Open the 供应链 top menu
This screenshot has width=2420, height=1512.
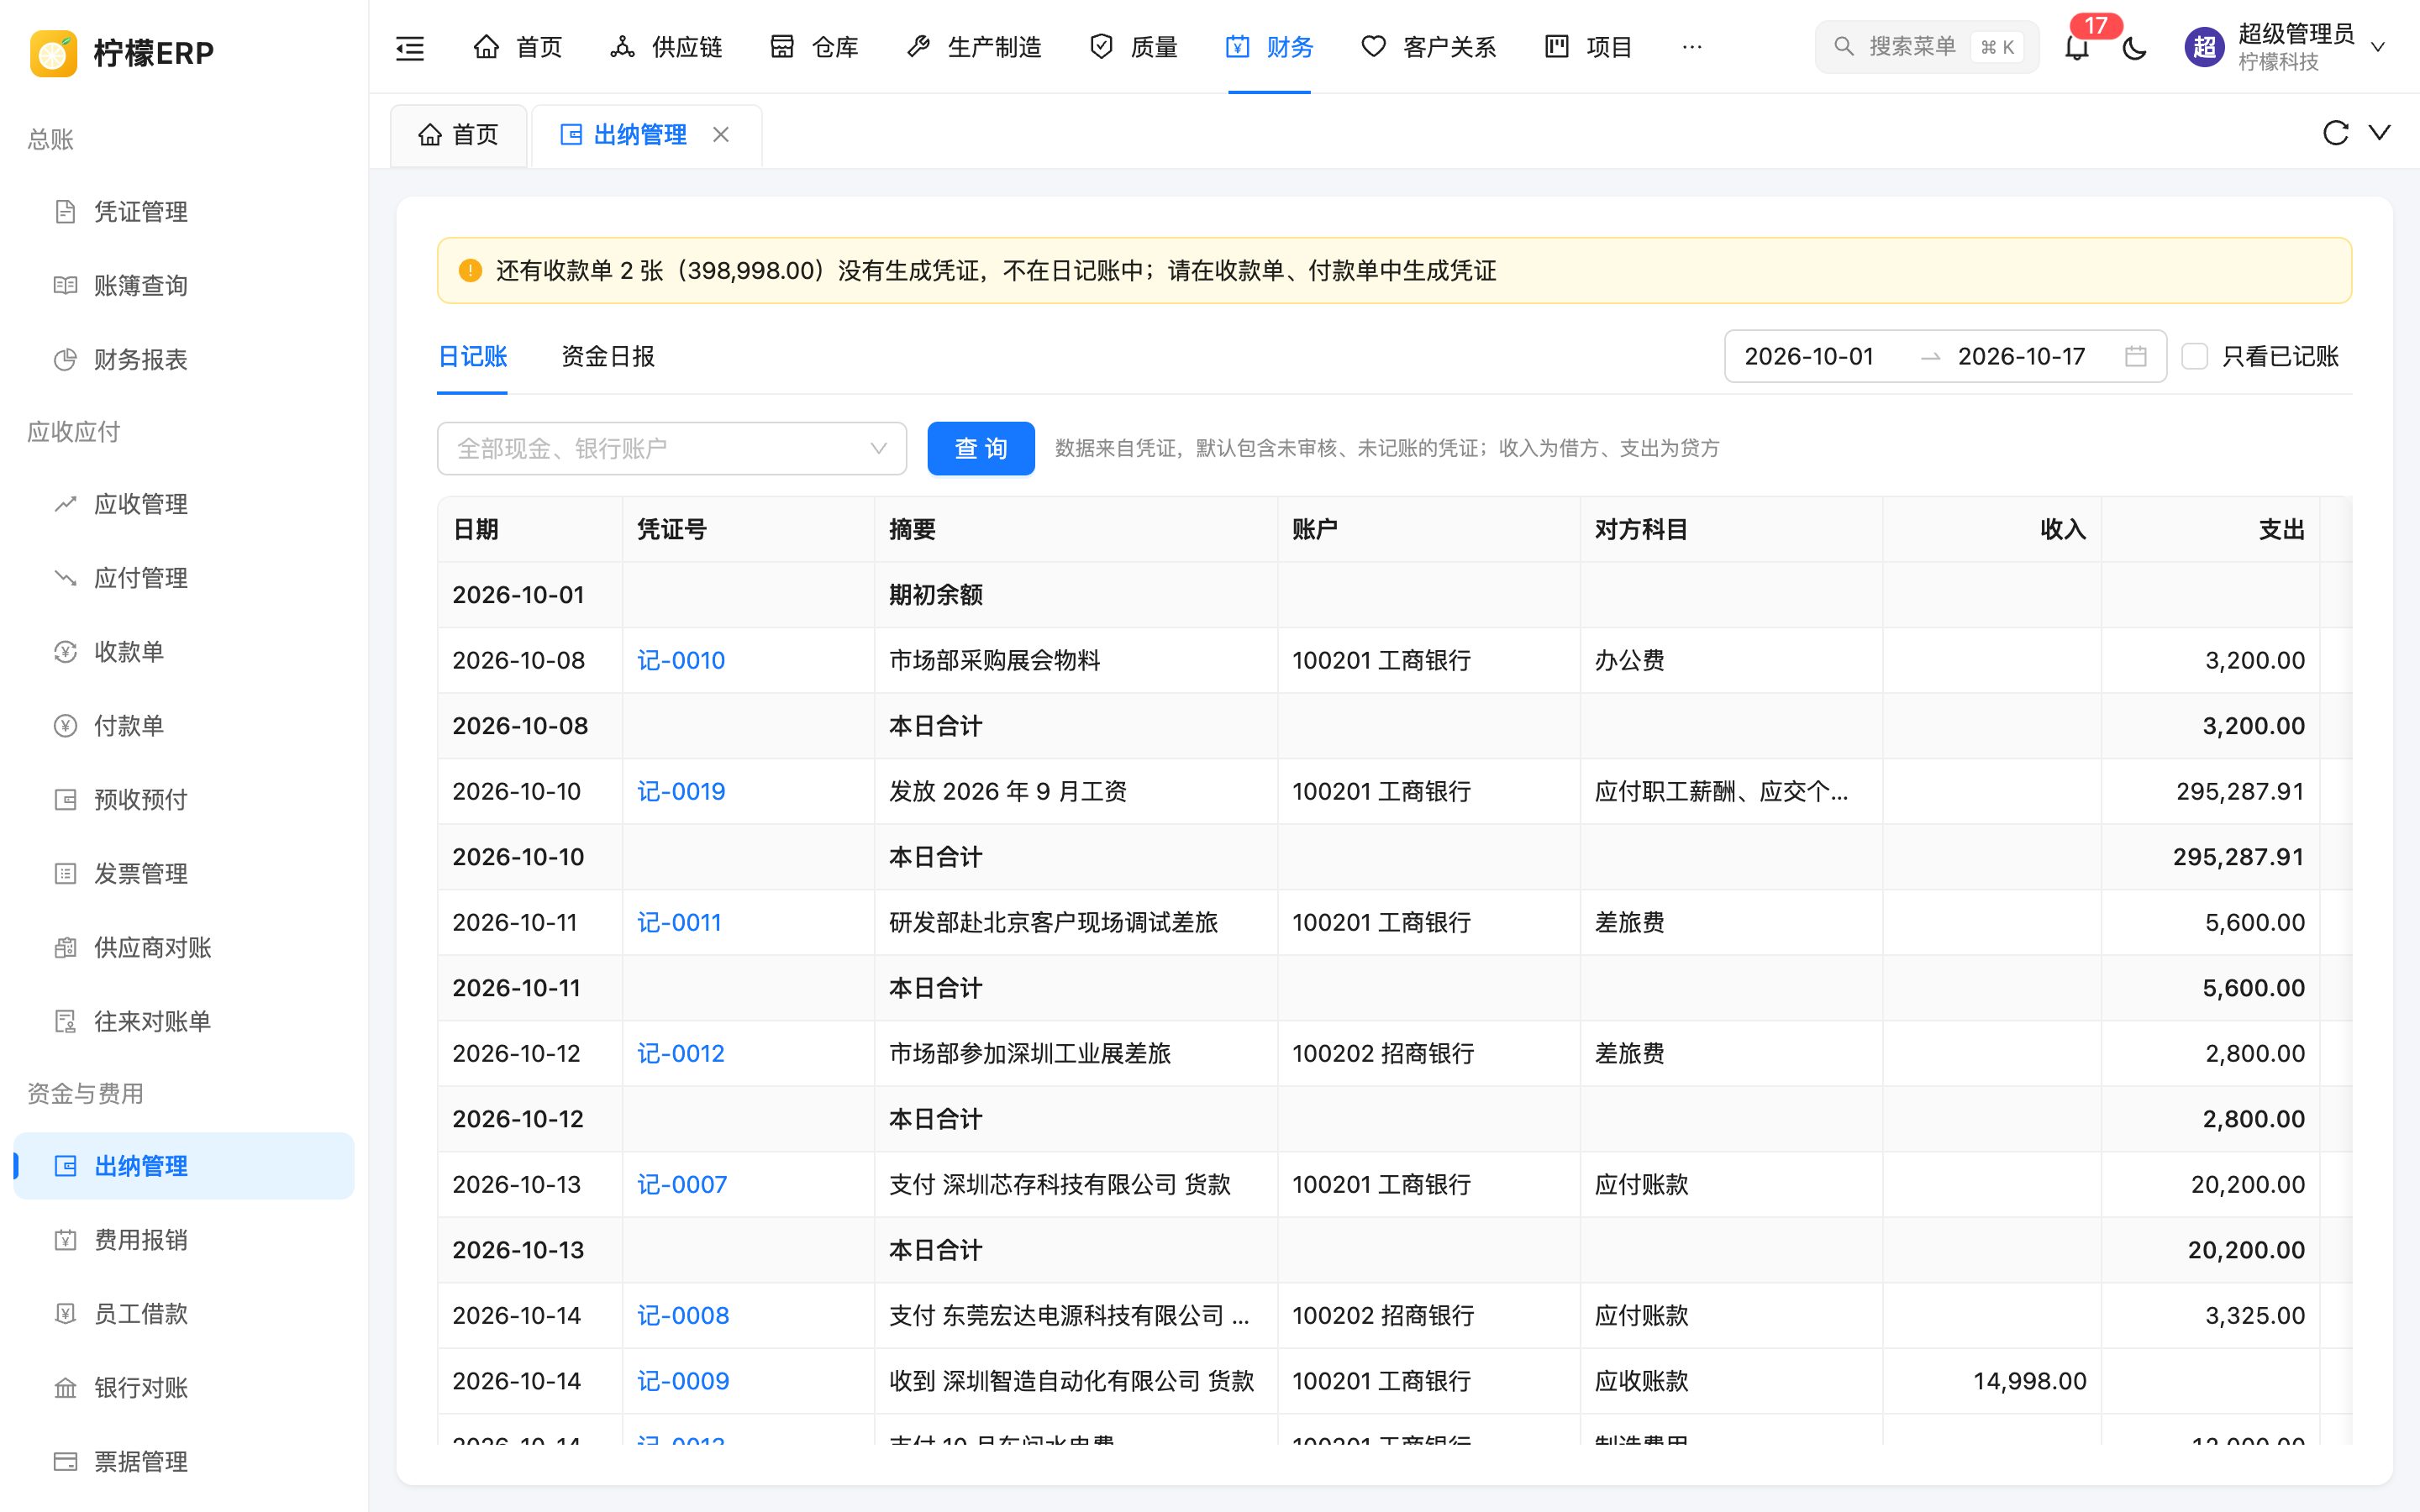click(666, 47)
